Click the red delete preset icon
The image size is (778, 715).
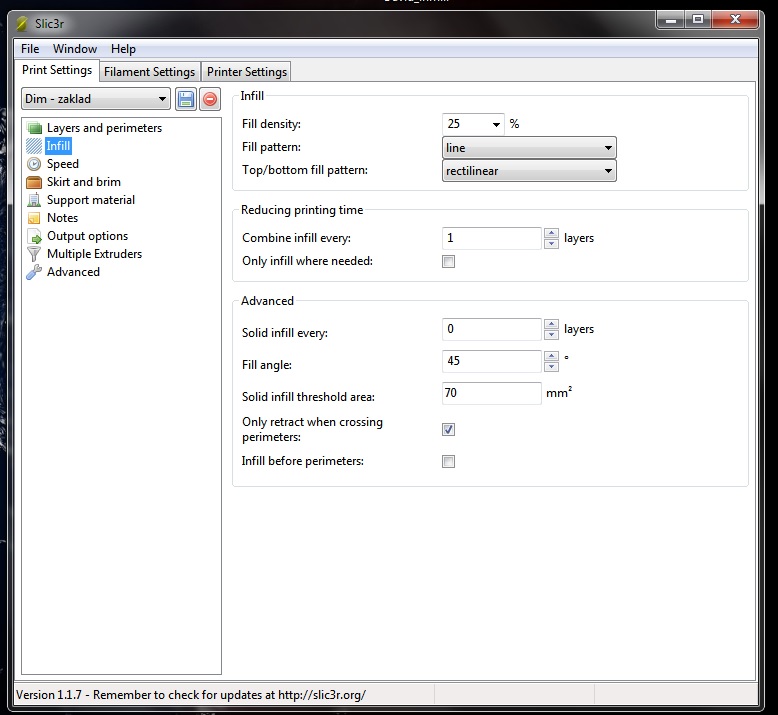(x=210, y=99)
